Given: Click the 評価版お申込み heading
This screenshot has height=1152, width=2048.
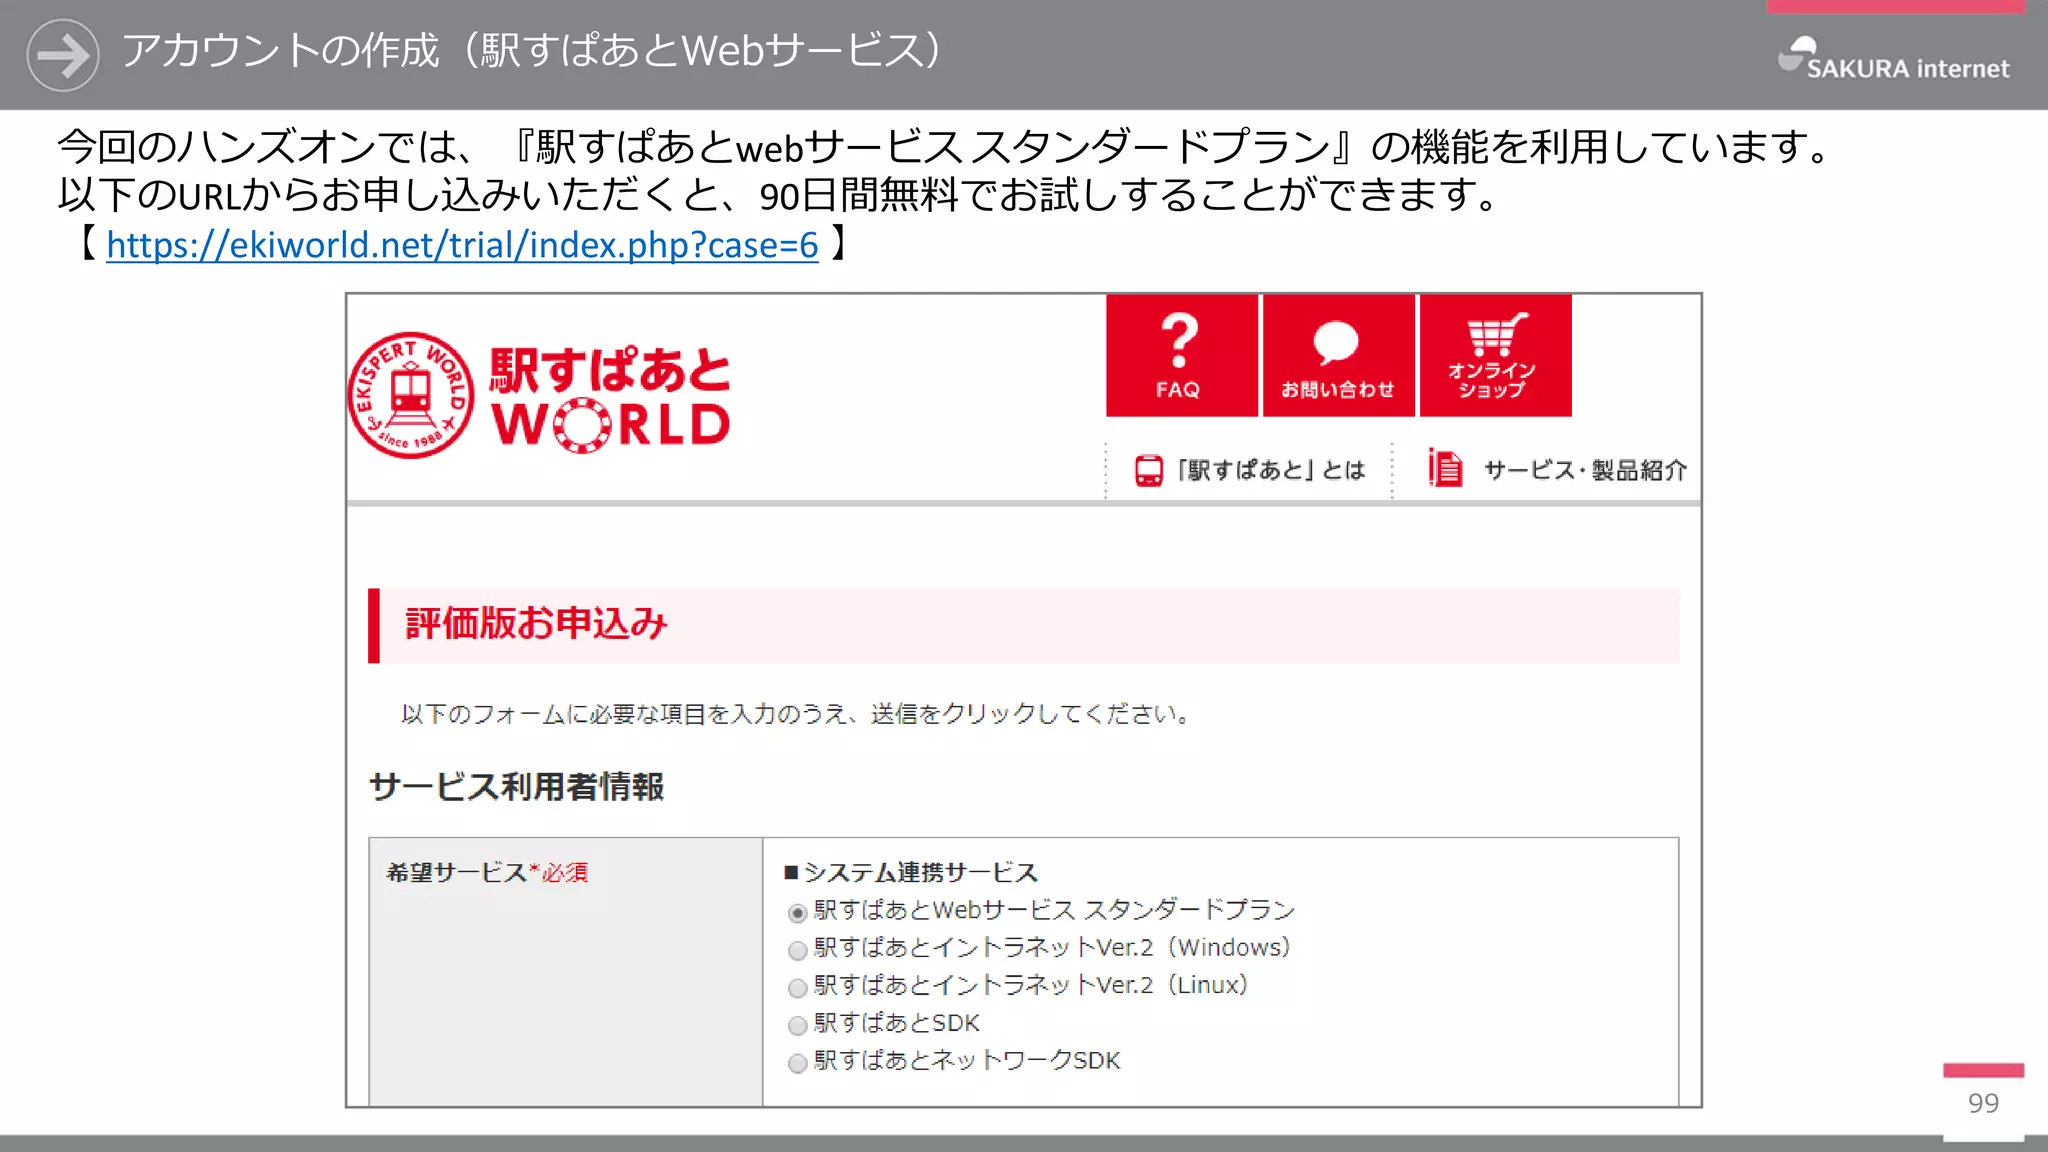Looking at the screenshot, I should (x=536, y=624).
